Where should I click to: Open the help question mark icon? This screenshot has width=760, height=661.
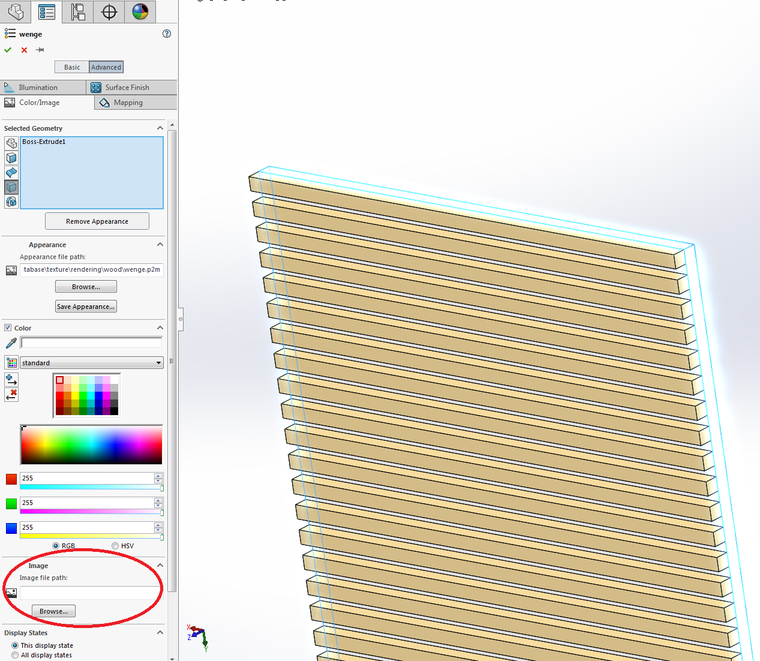point(167,33)
